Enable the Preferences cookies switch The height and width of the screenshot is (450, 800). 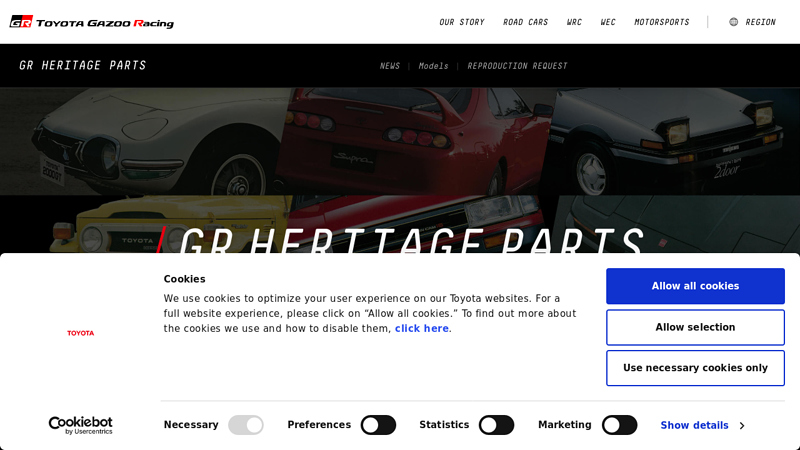[x=379, y=425]
